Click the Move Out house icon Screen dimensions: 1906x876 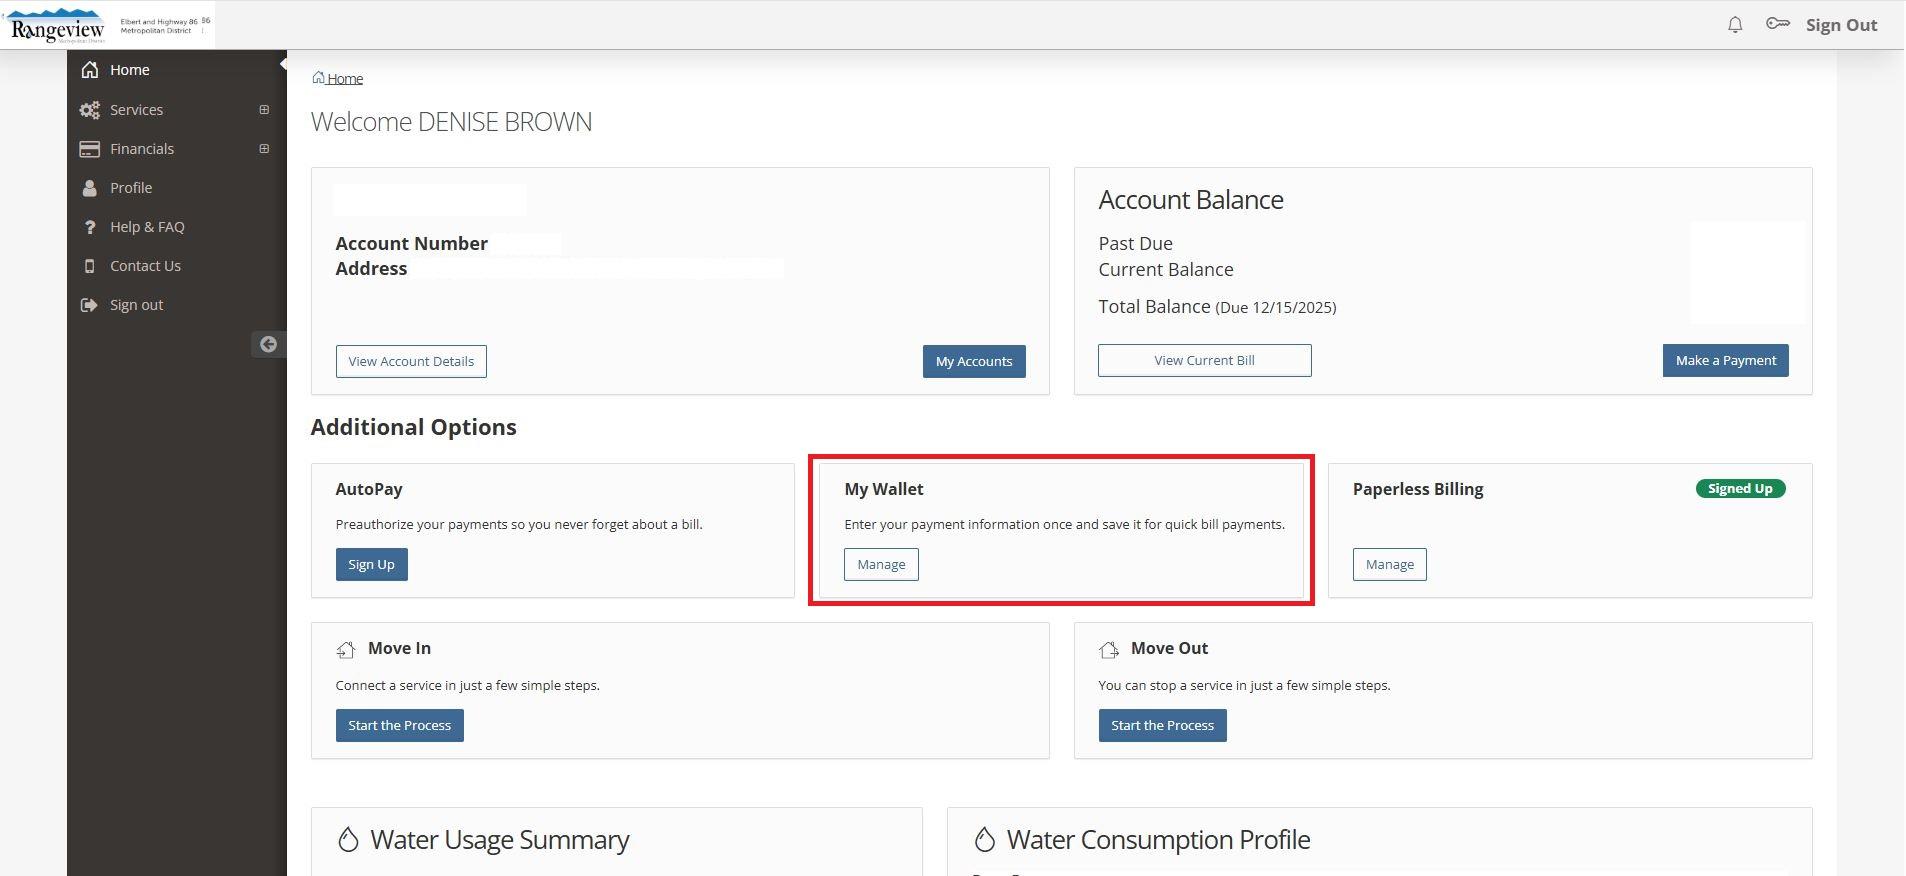tap(1108, 650)
